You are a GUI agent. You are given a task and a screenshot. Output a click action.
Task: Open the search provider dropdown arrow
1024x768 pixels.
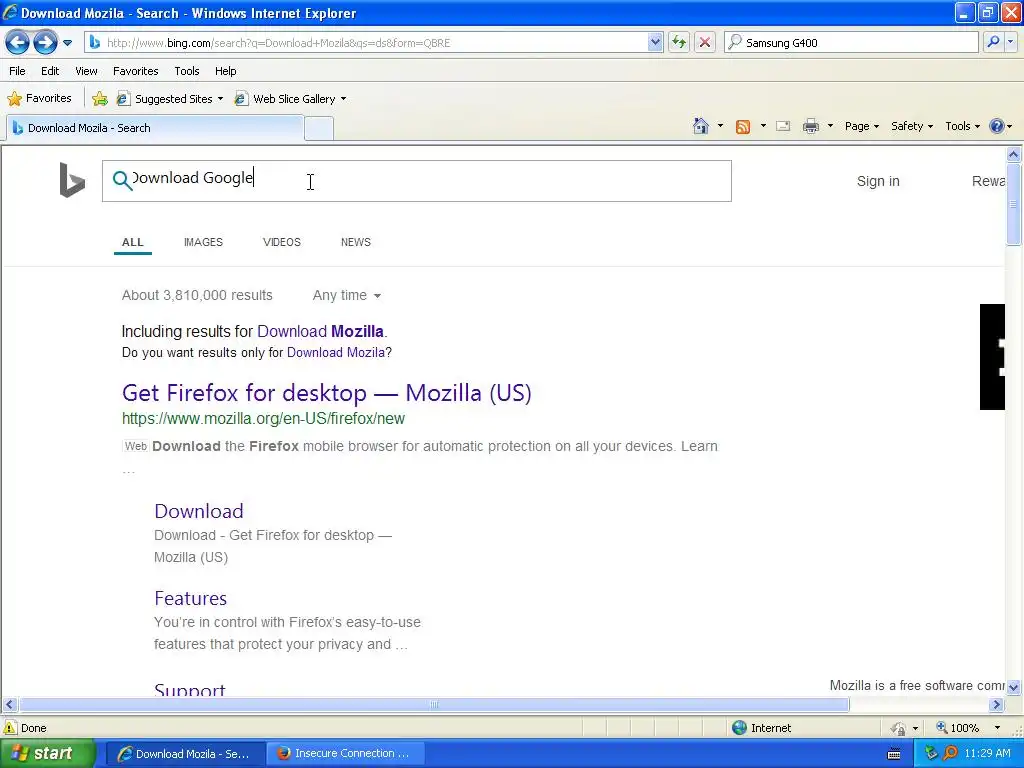click(1011, 42)
